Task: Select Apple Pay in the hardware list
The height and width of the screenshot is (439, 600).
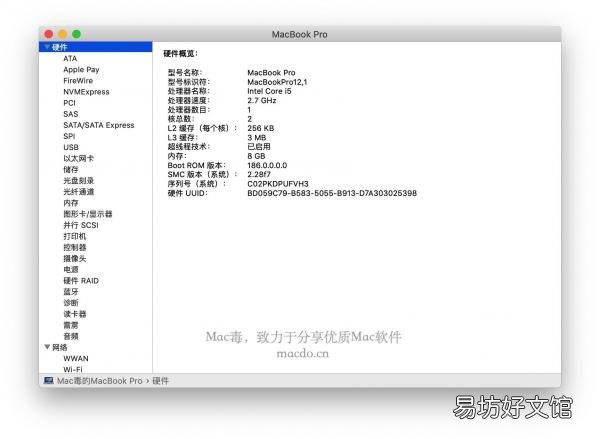Action: point(81,70)
